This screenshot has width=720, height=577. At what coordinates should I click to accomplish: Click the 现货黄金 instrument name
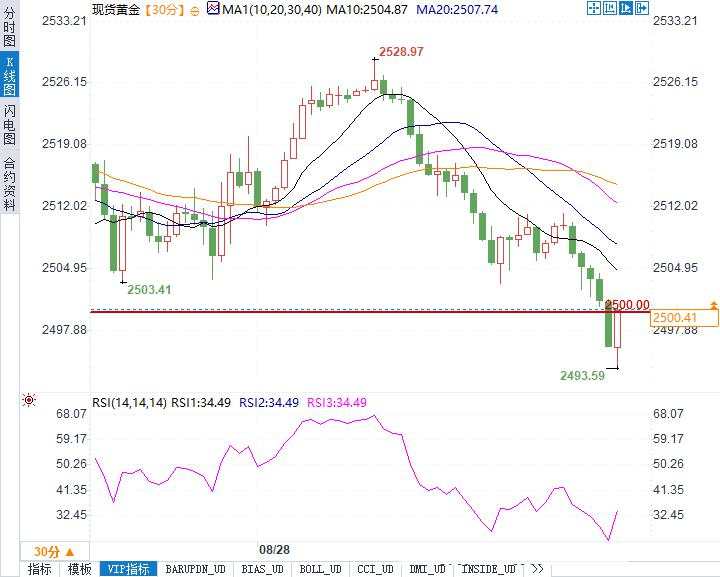pyautogui.click(x=116, y=10)
